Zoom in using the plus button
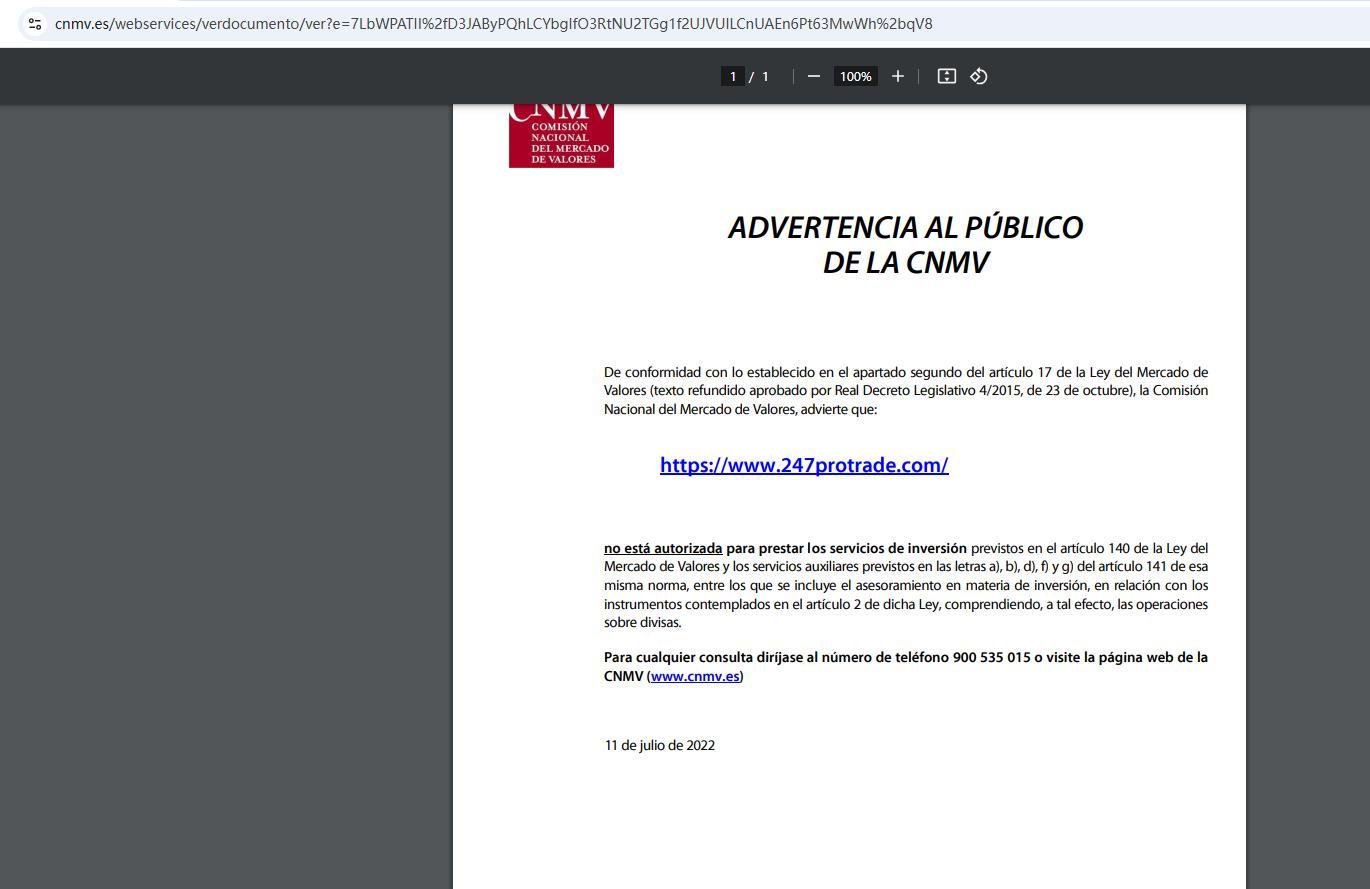1370x889 pixels. click(x=897, y=76)
